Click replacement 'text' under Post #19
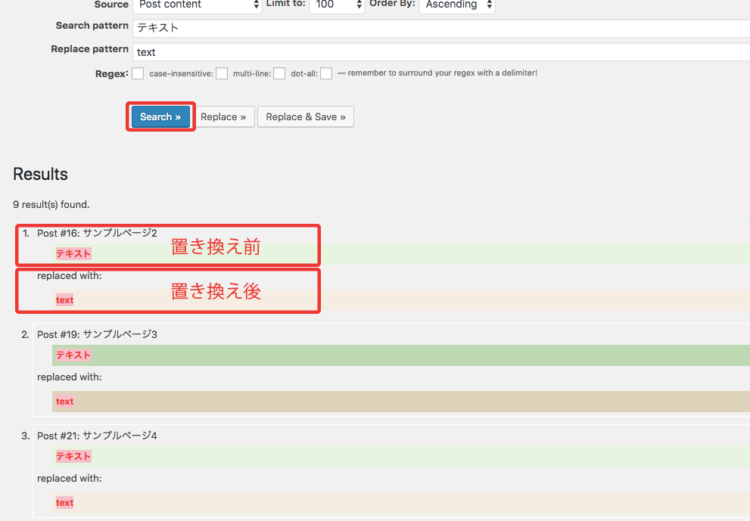Viewport: 750px width, 521px height. pyautogui.click(x=65, y=401)
